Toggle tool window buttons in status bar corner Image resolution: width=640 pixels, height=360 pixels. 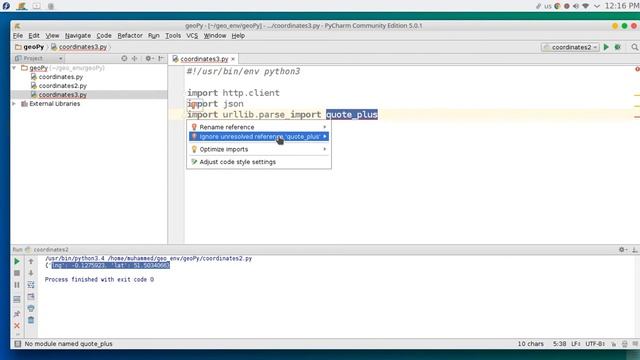(18, 344)
